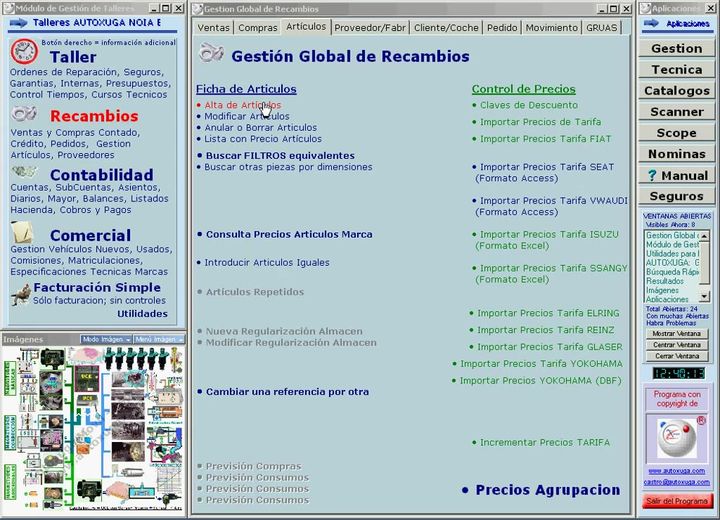Click the question mark icon on Manual
Viewport: 720px width, 520px height.
(x=652, y=175)
